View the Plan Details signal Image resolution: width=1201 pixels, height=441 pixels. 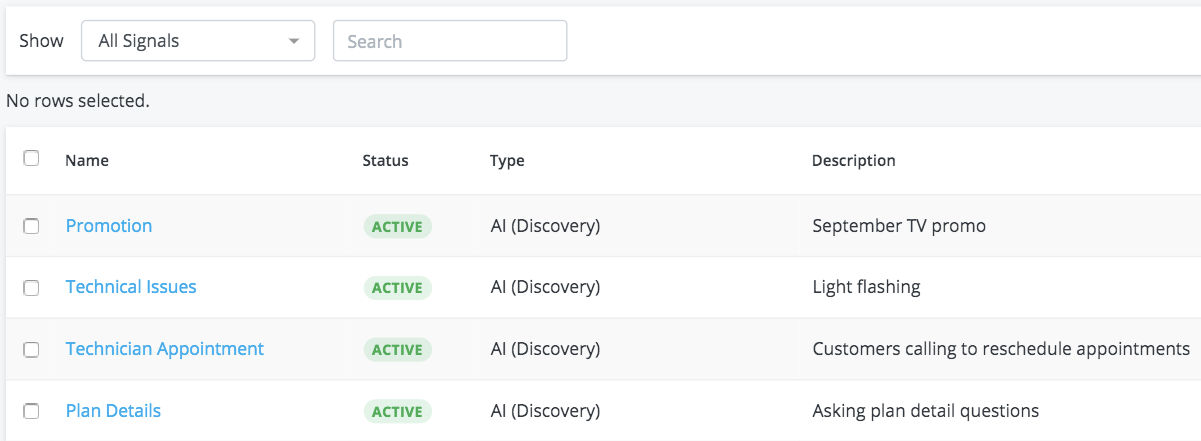tap(113, 411)
